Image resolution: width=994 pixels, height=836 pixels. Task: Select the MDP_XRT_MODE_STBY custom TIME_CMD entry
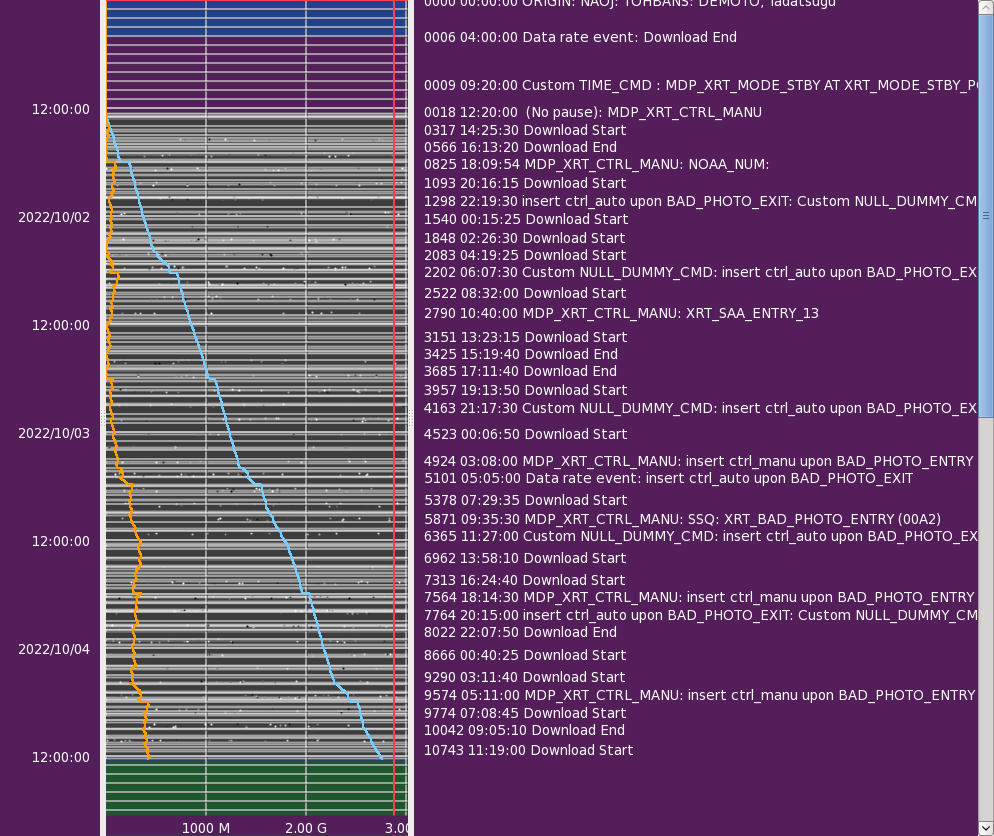tap(700, 85)
